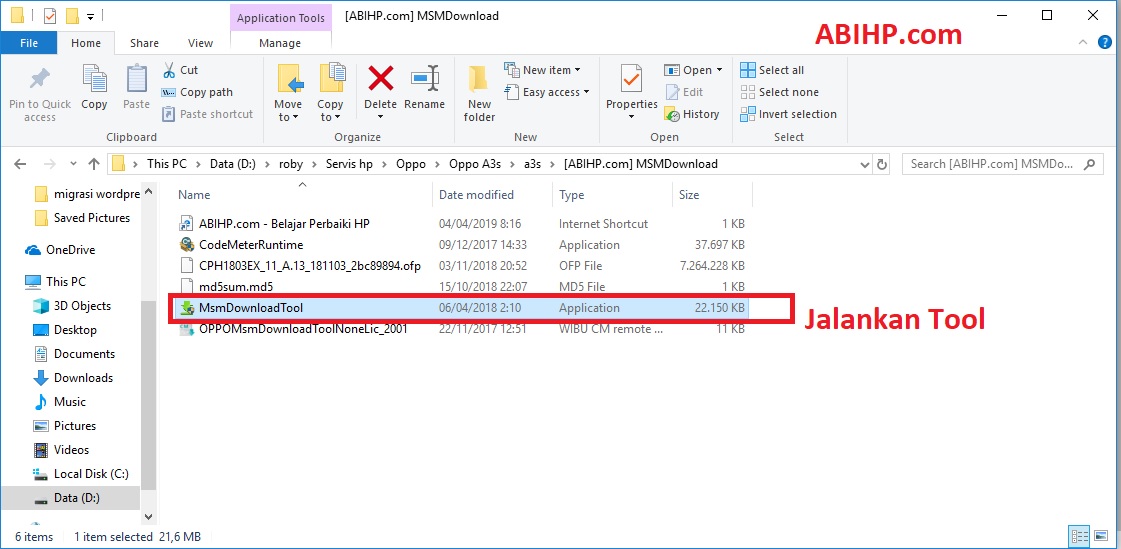This screenshot has width=1121, height=549.
Task: Open the File menu
Action: (29, 43)
